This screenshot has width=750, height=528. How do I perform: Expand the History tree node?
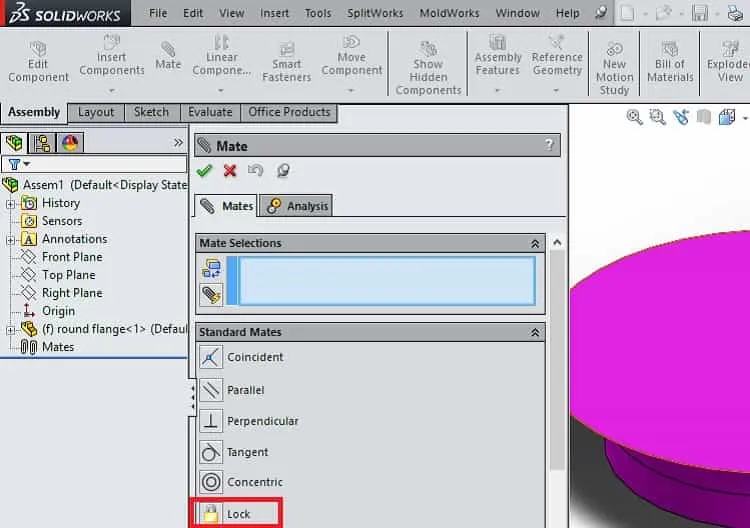tap(10, 204)
